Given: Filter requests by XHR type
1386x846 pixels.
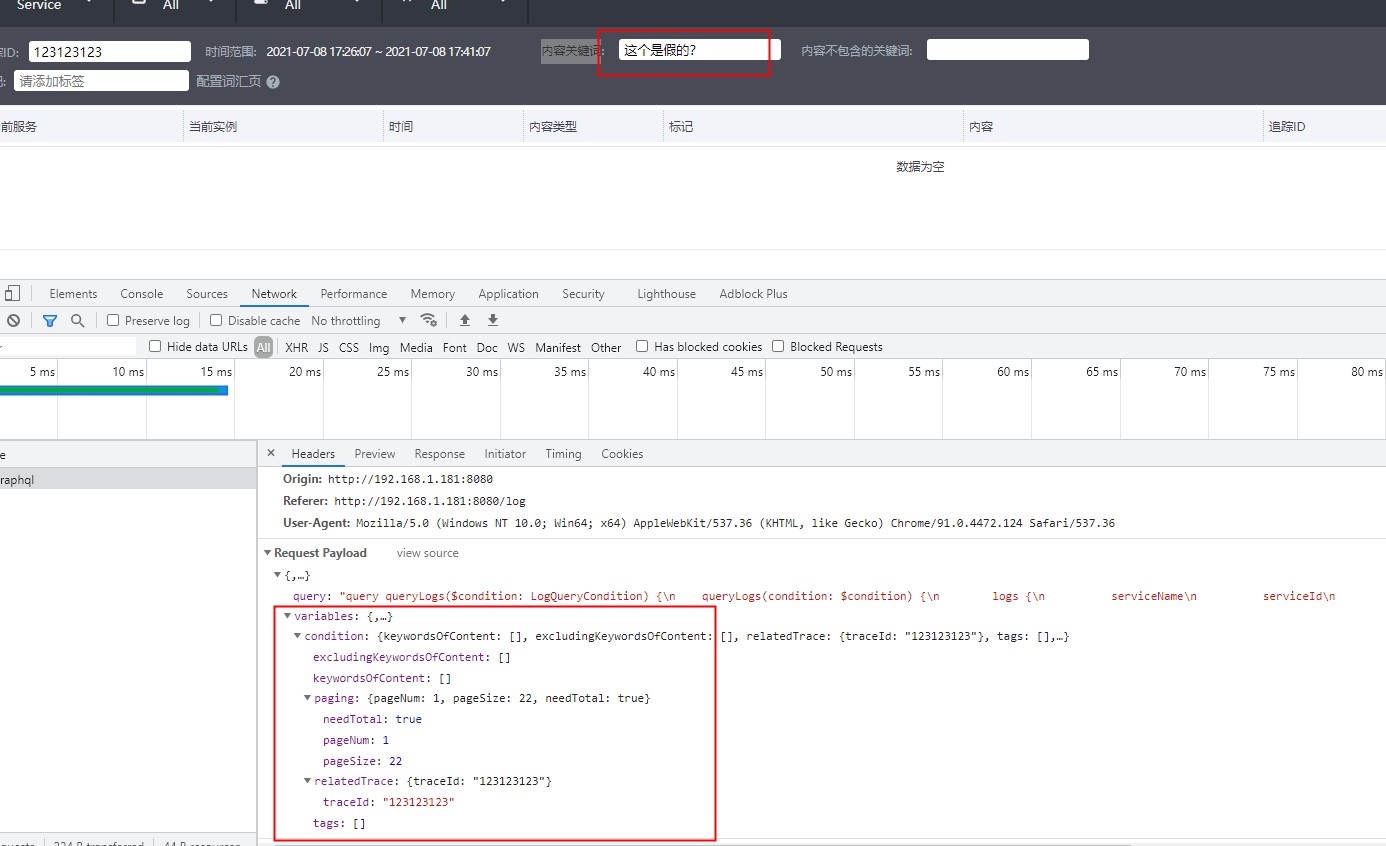Looking at the screenshot, I should [297, 347].
